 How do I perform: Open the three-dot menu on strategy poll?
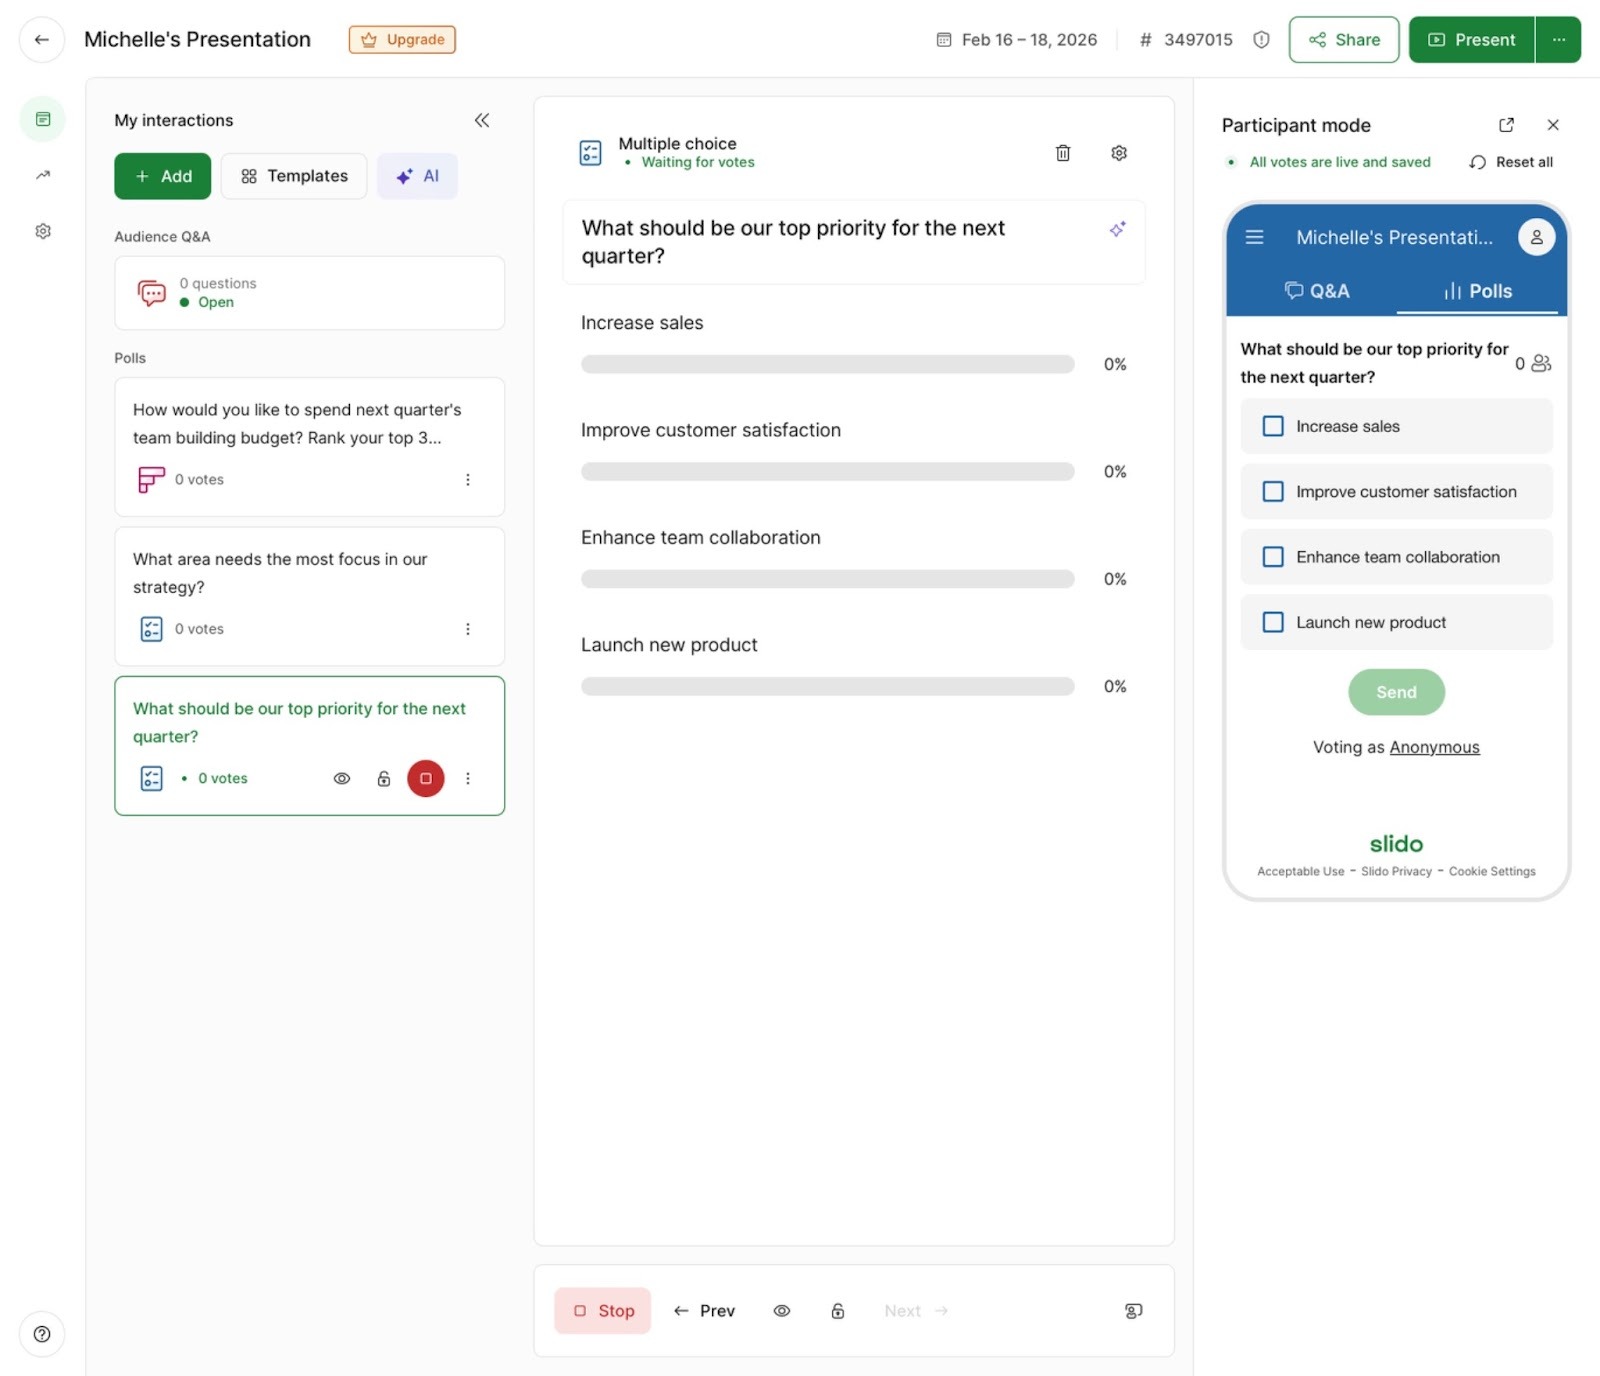(x=468, y=629)
